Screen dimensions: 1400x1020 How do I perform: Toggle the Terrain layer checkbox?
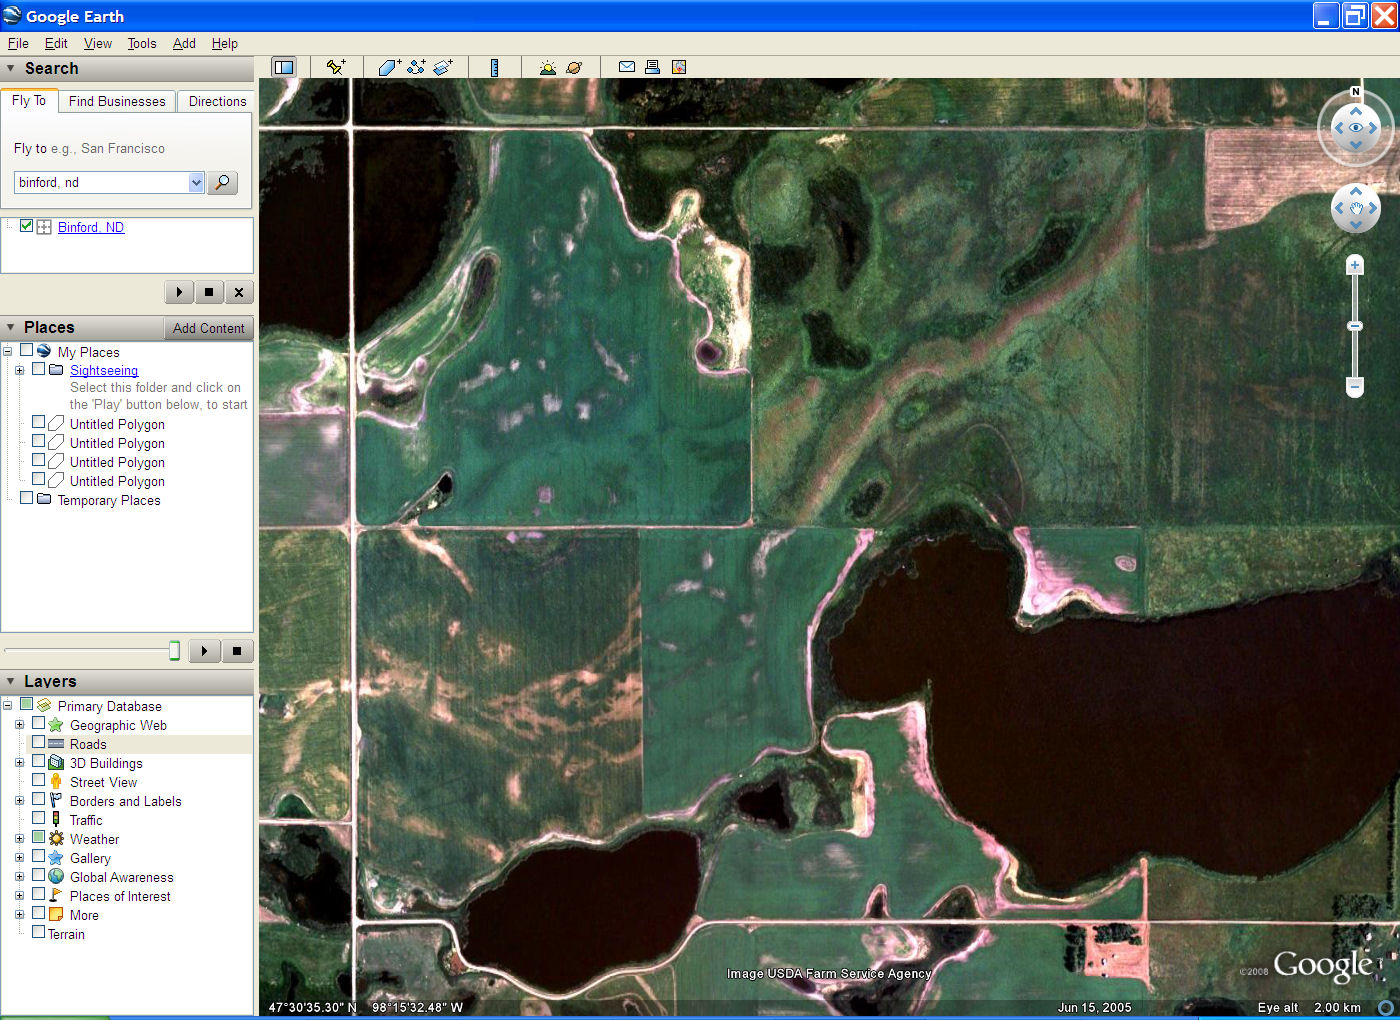coord(38,932)
